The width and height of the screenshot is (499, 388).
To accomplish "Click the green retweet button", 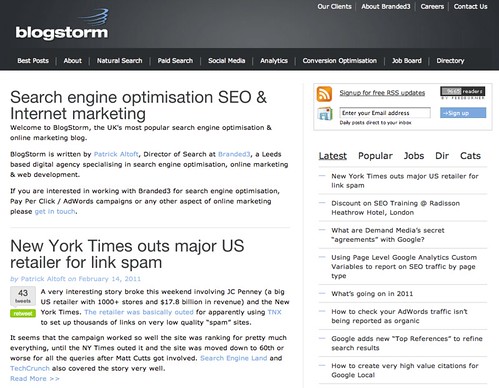I will click(23, 314).
